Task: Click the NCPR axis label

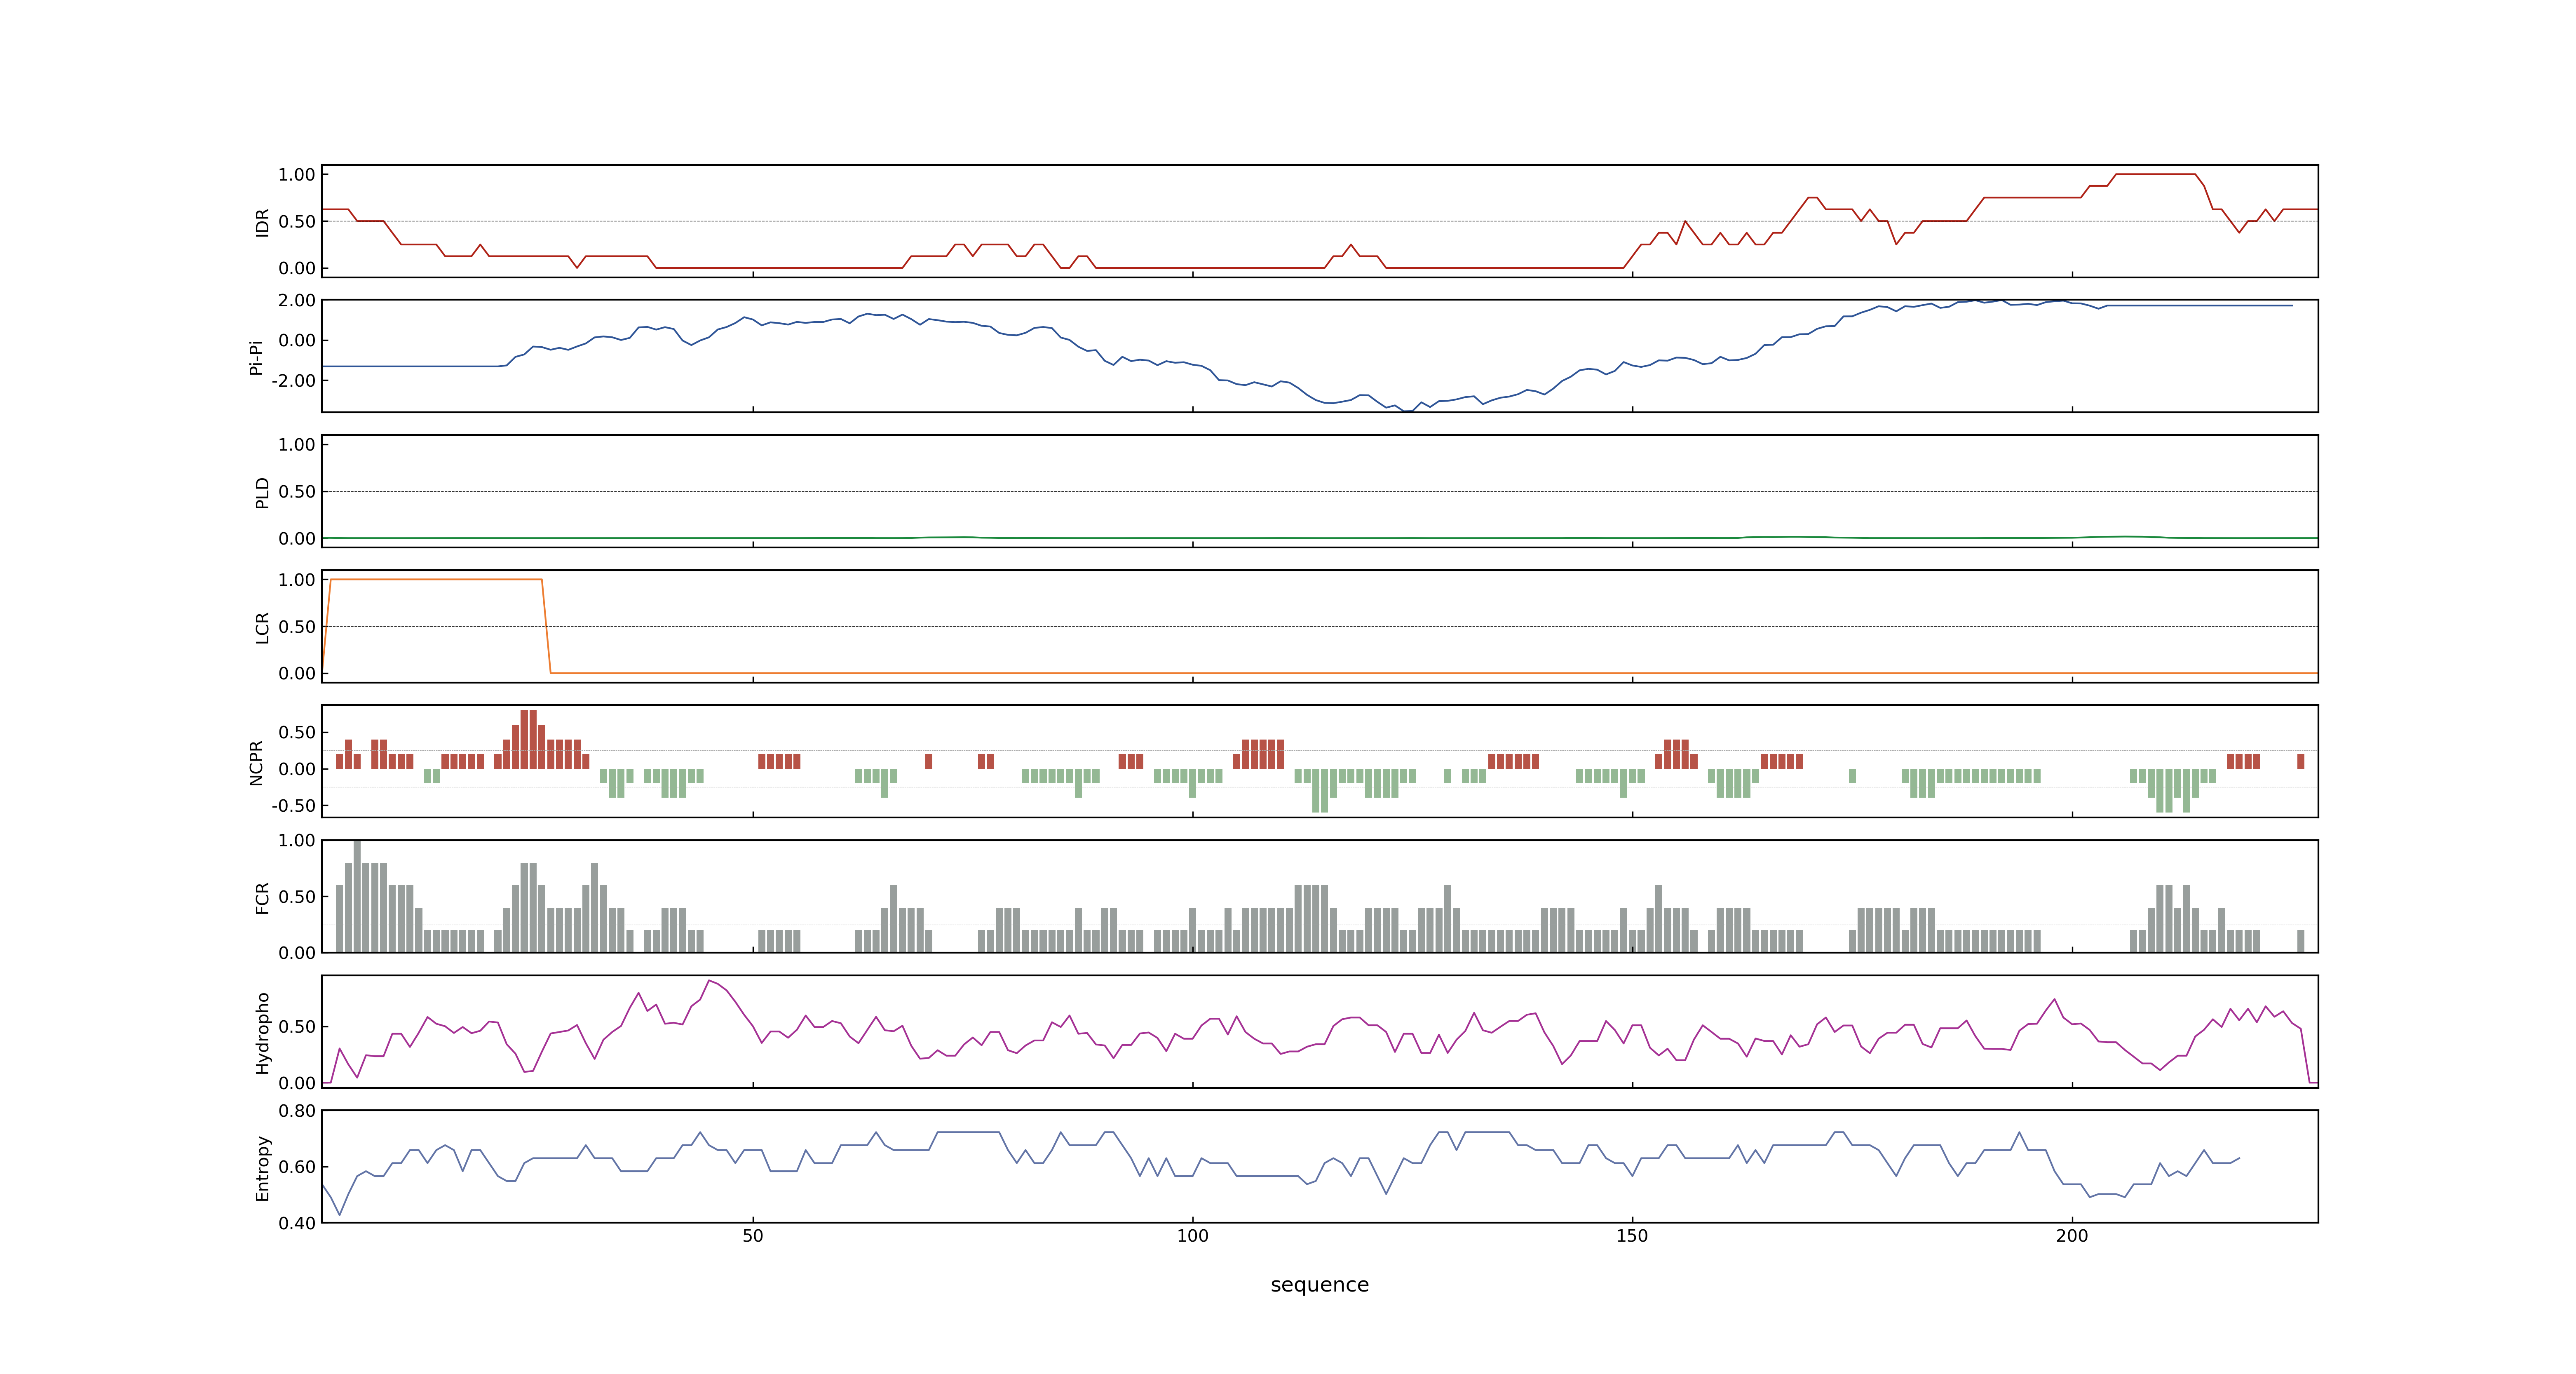Action: click(x=256, y=763)
